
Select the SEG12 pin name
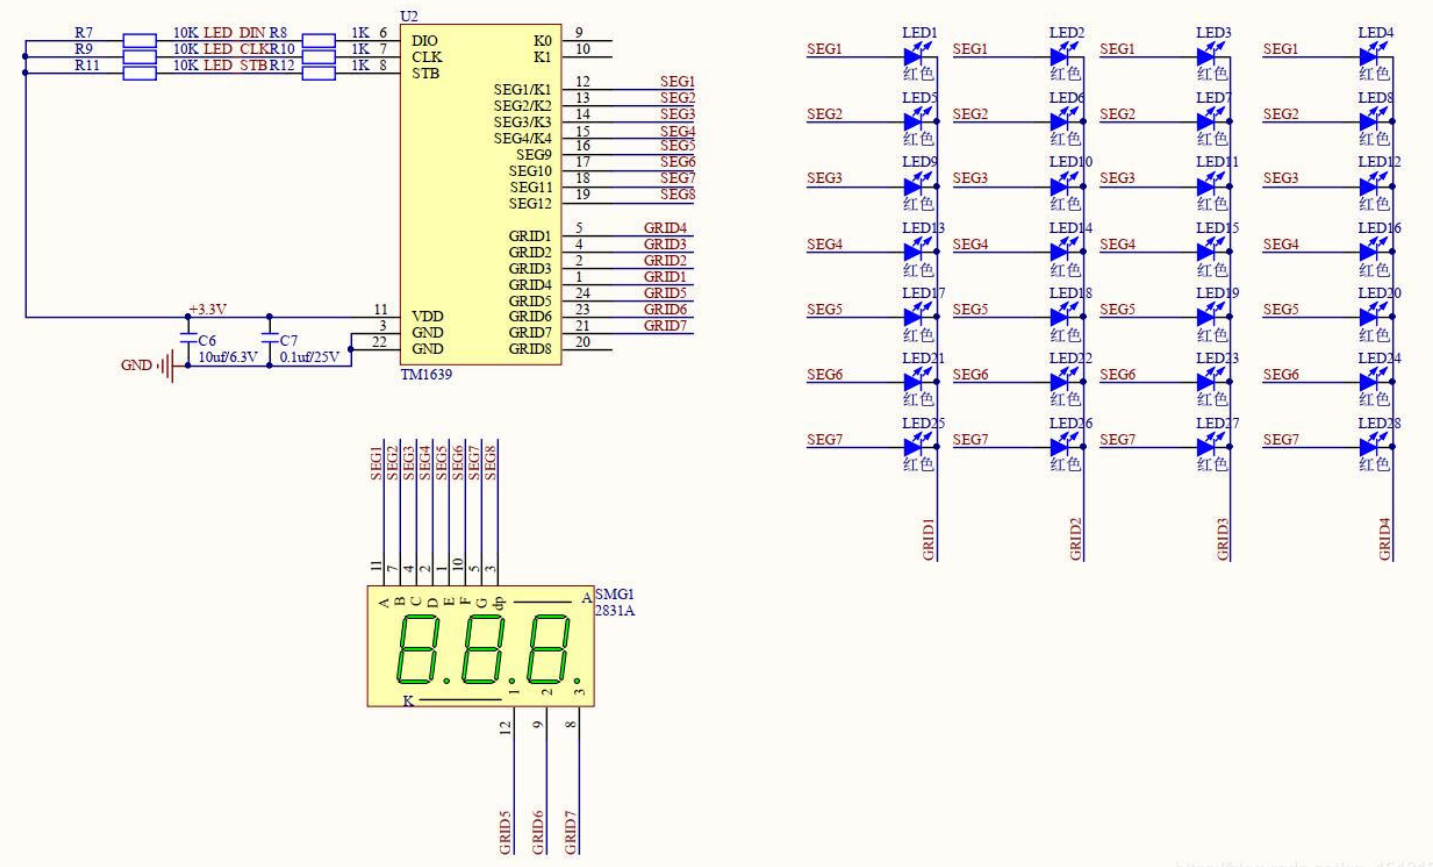[530, 203]
